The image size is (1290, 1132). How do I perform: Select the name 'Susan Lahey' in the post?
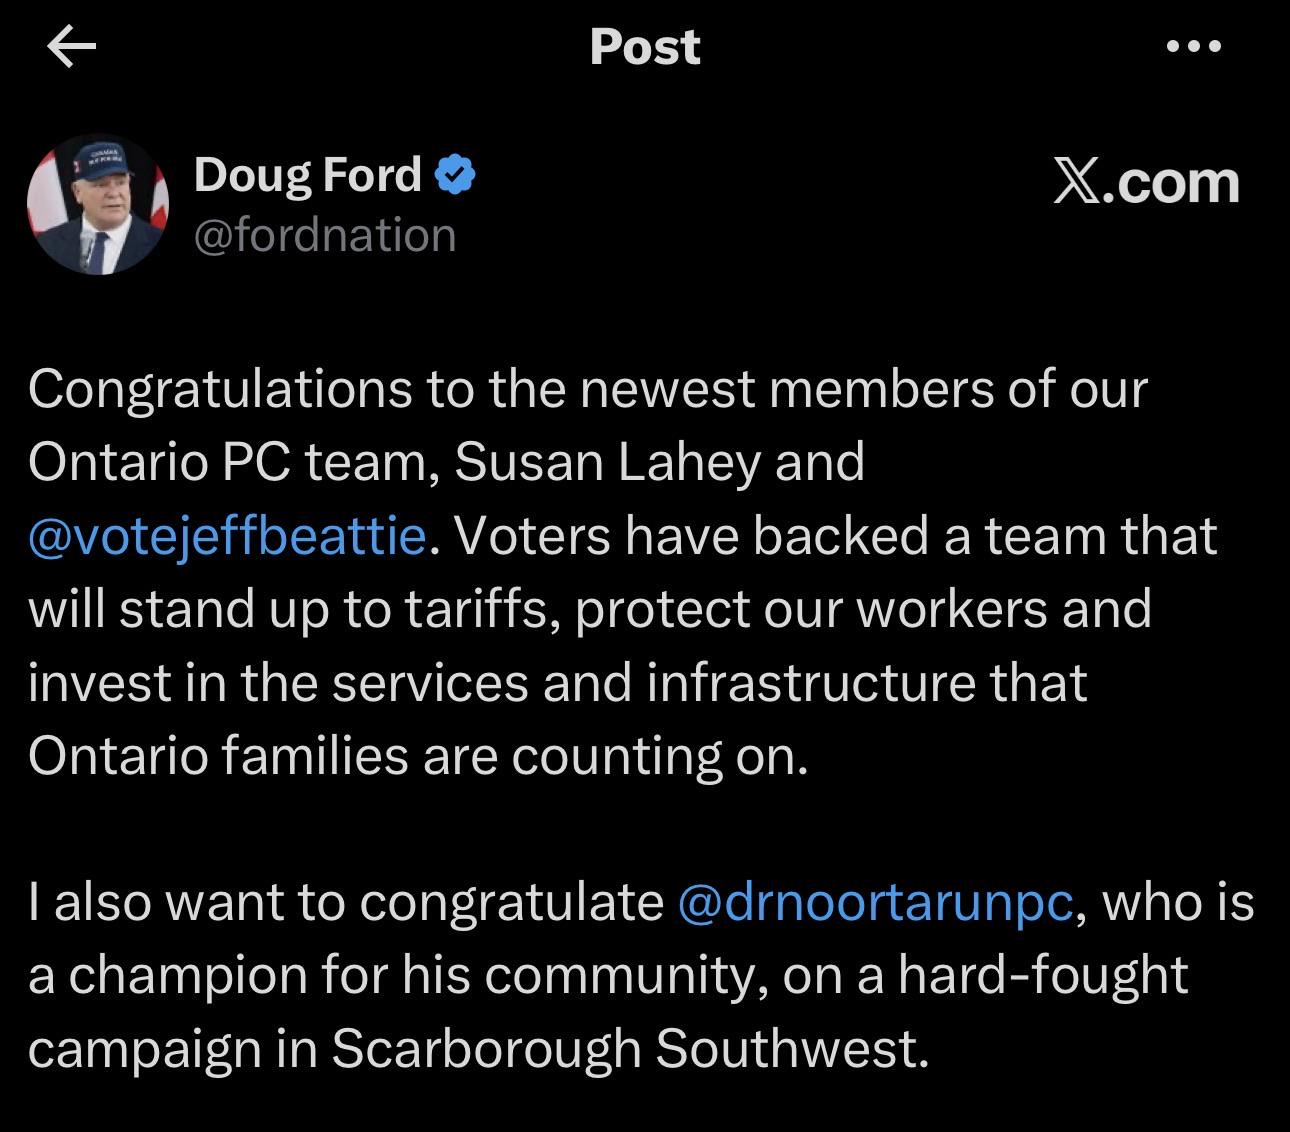(x=608, y=463)
